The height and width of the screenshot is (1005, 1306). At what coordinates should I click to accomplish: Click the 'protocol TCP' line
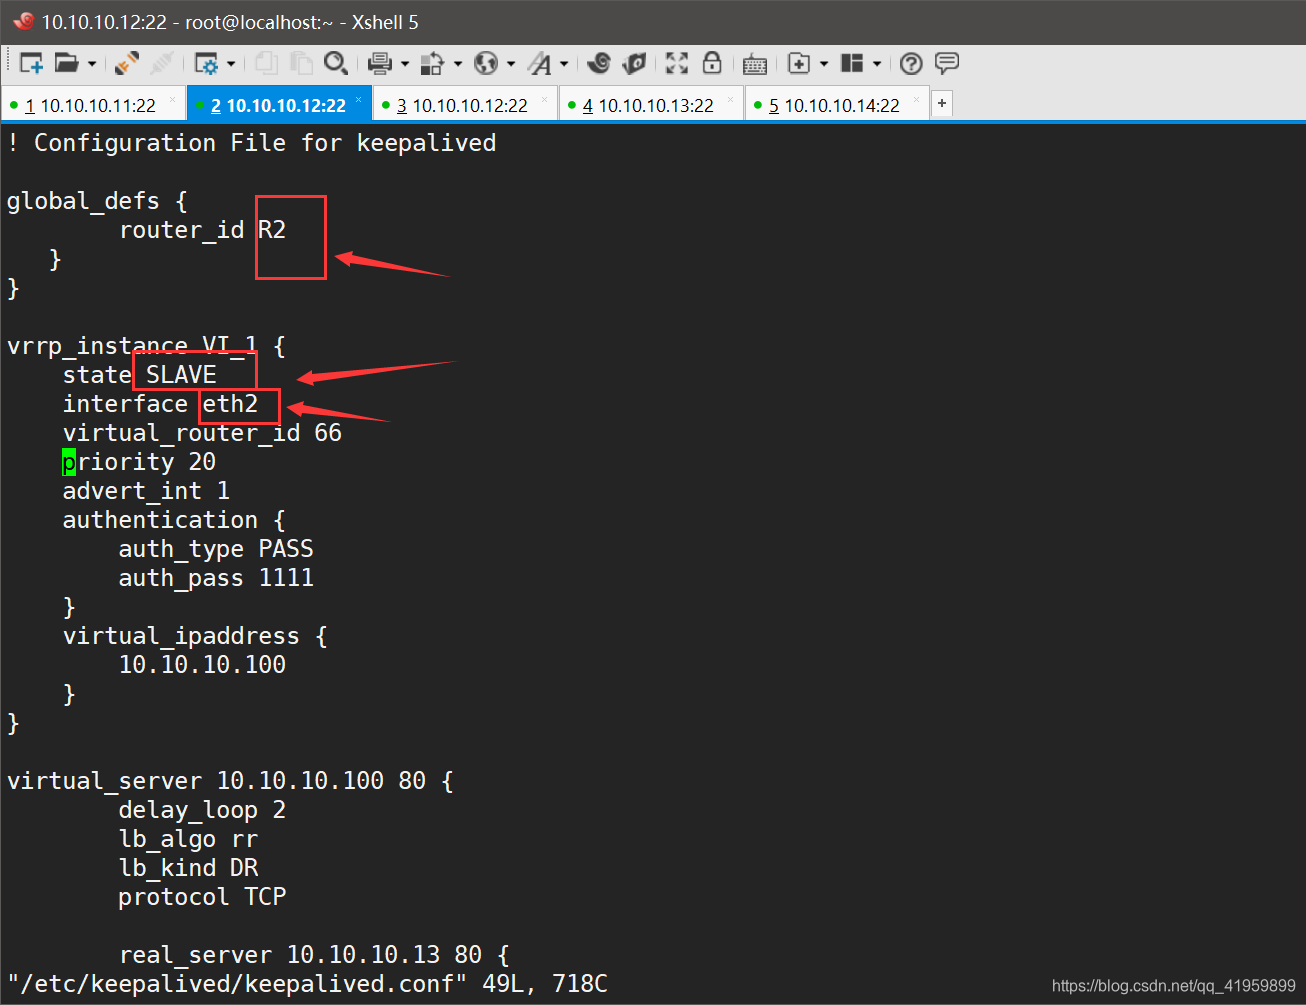pyautogui.click(x=202, y=897)
